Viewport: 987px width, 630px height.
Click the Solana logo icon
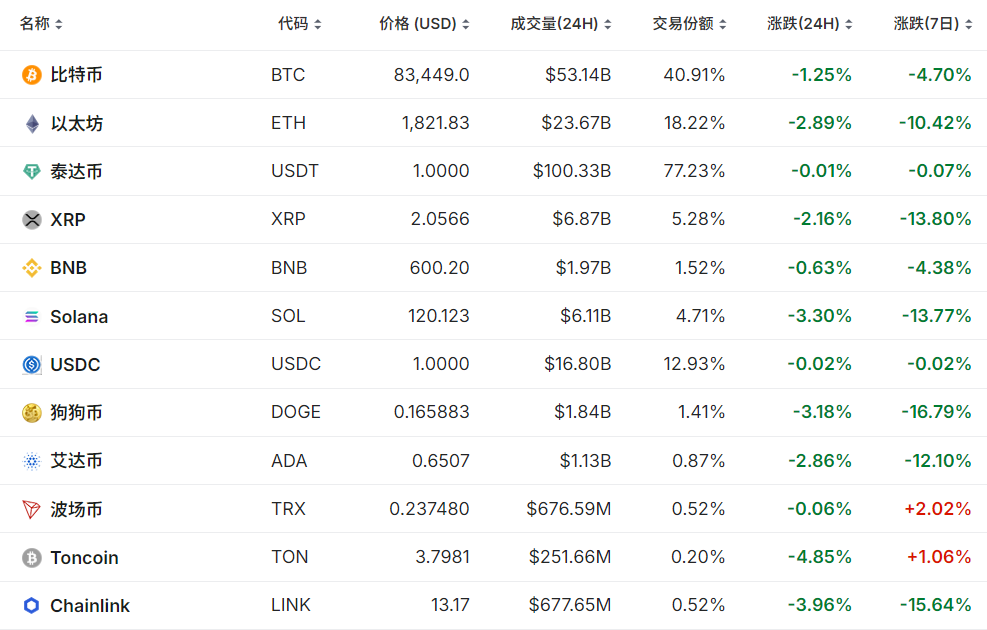tap(32, 316)
